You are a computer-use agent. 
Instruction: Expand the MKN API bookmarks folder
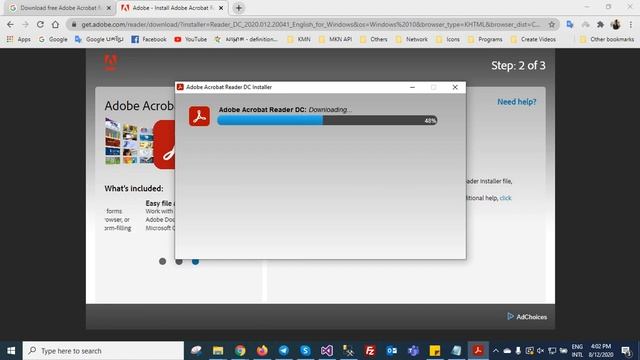(335, 39)
